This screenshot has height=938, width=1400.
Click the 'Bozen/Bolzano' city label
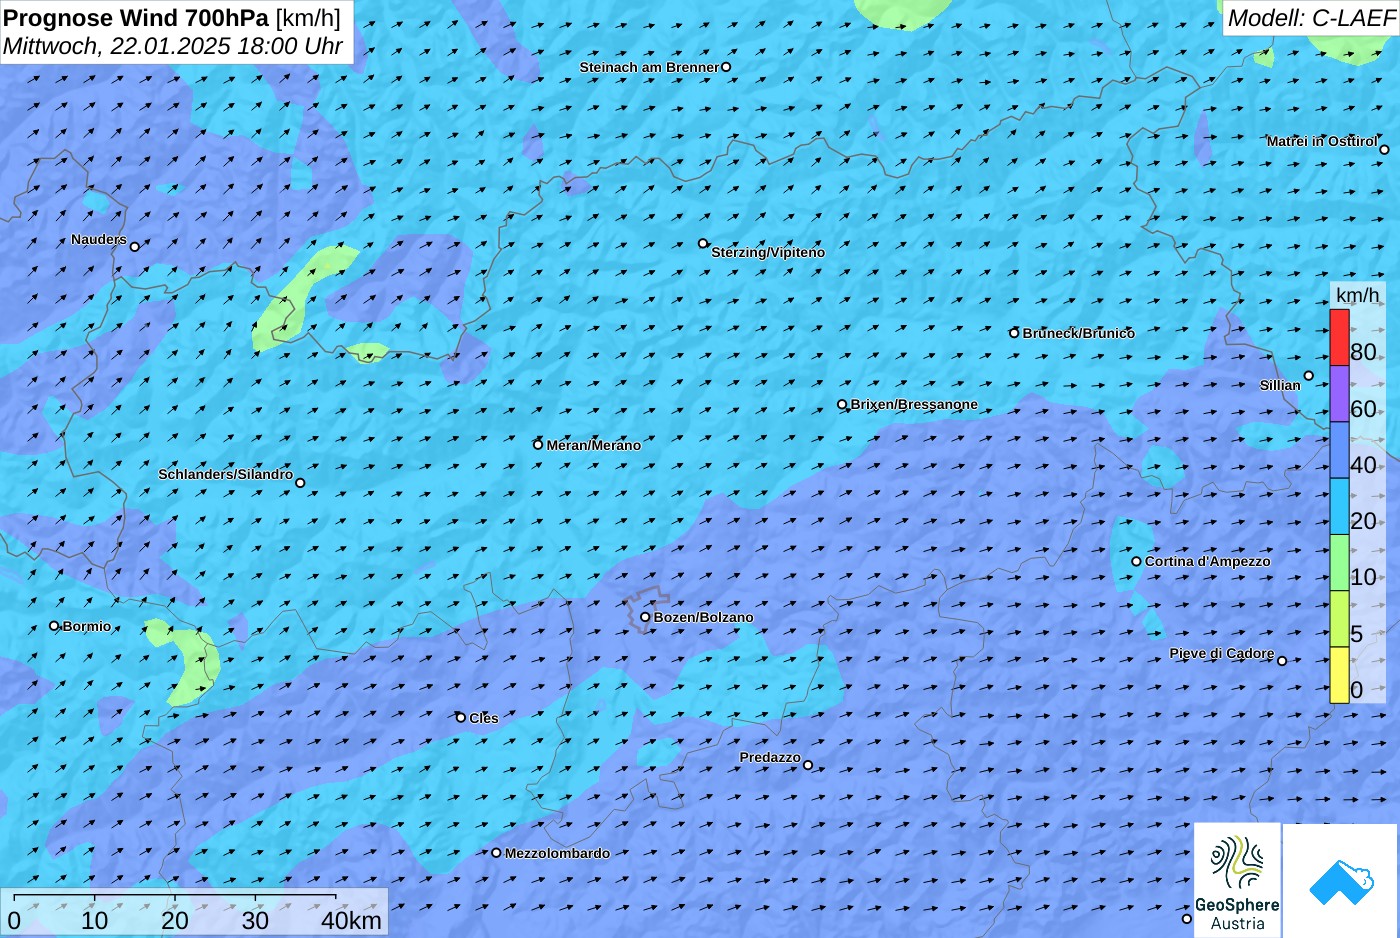click(704, 617)
